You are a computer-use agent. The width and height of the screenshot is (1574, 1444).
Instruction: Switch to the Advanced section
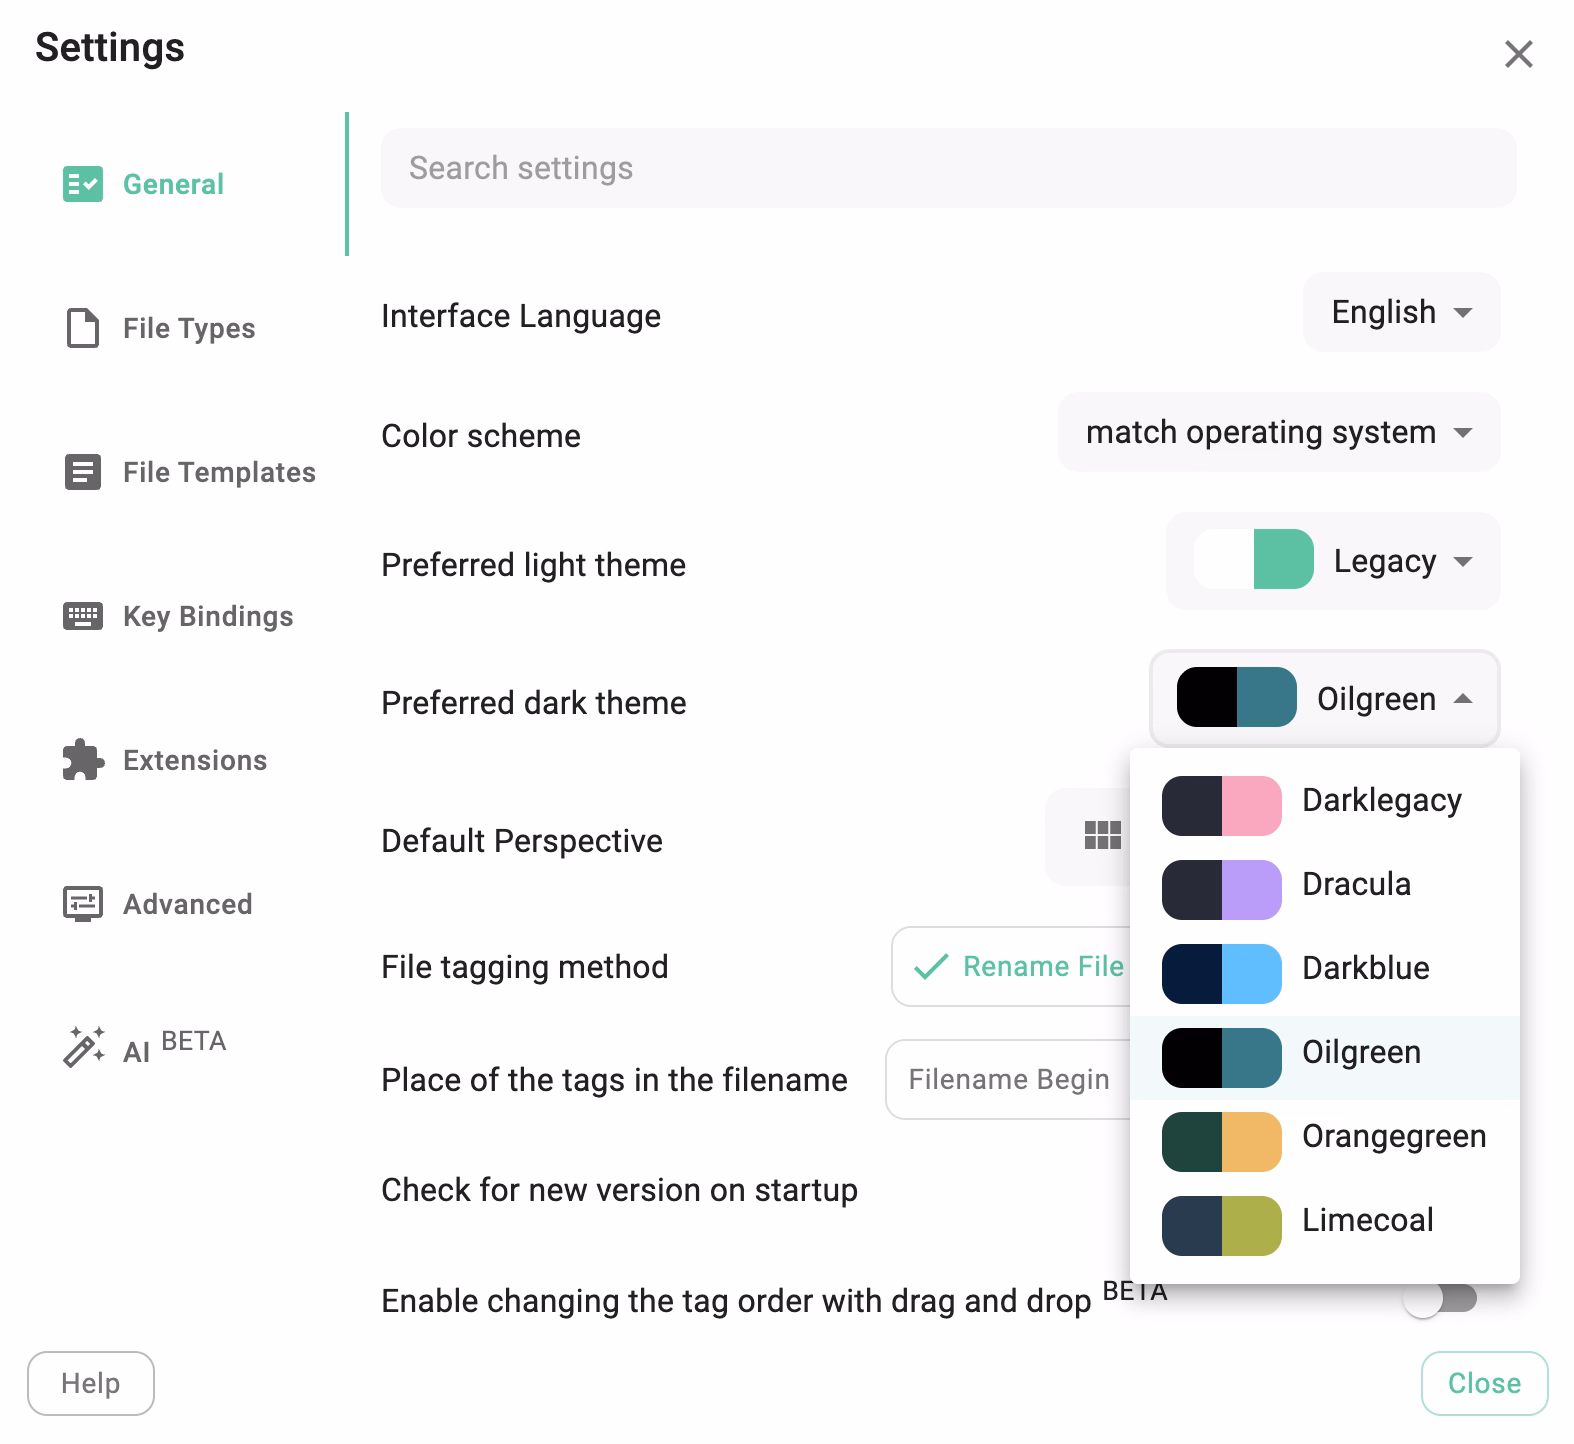(x=186, y=903)
